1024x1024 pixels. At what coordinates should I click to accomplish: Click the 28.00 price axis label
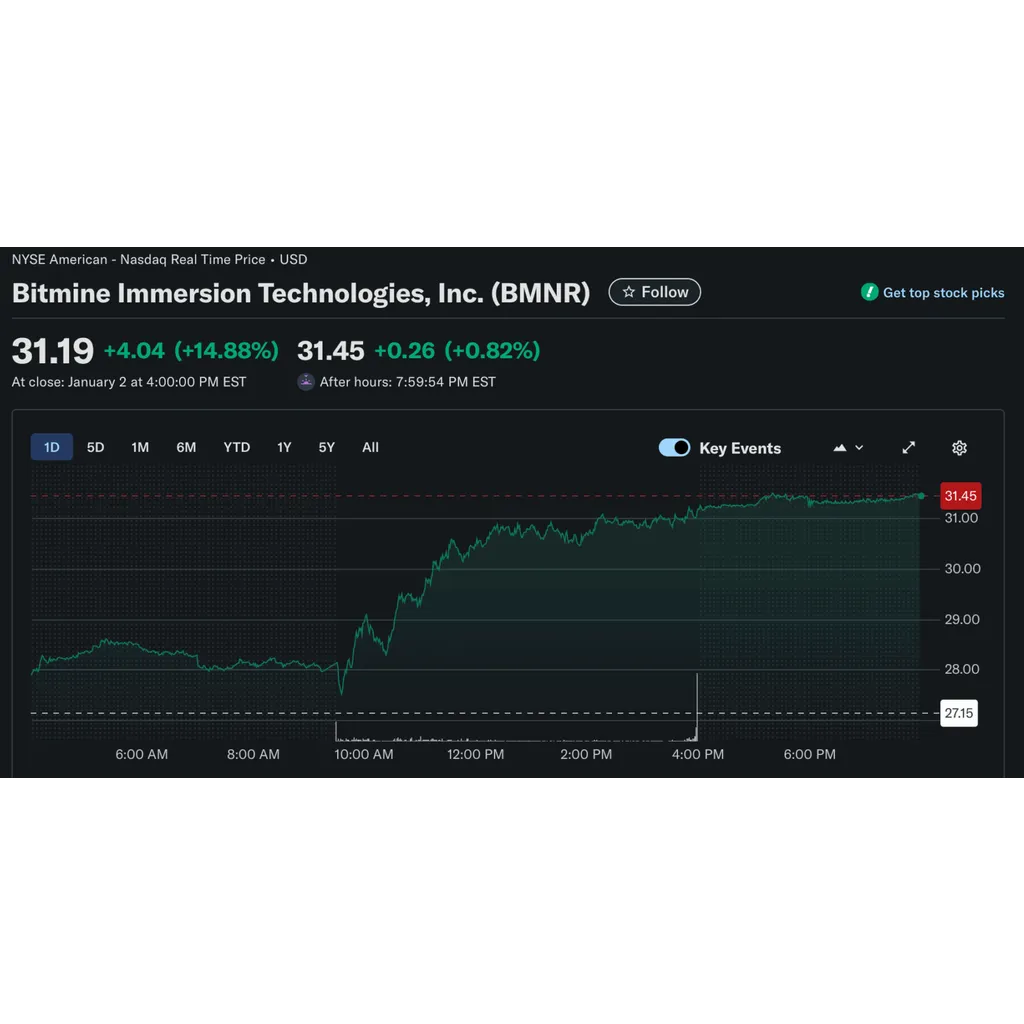point(961,669)
